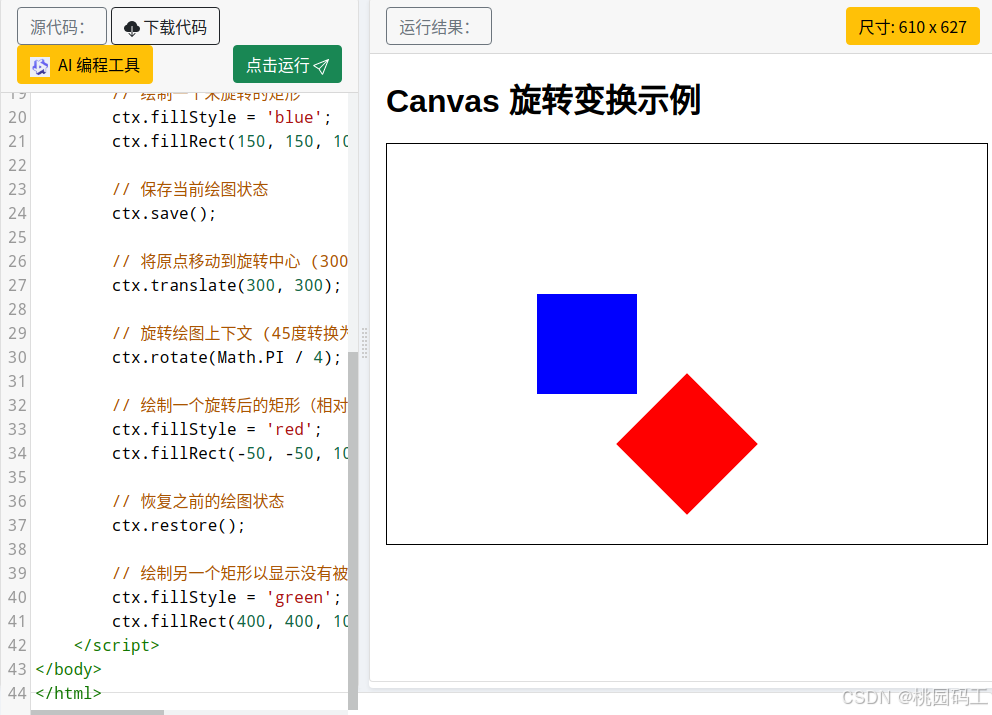Screen dimensions: 992x715
Task: Click the 下载代码 download button
Action: click(x=165, y=27)
